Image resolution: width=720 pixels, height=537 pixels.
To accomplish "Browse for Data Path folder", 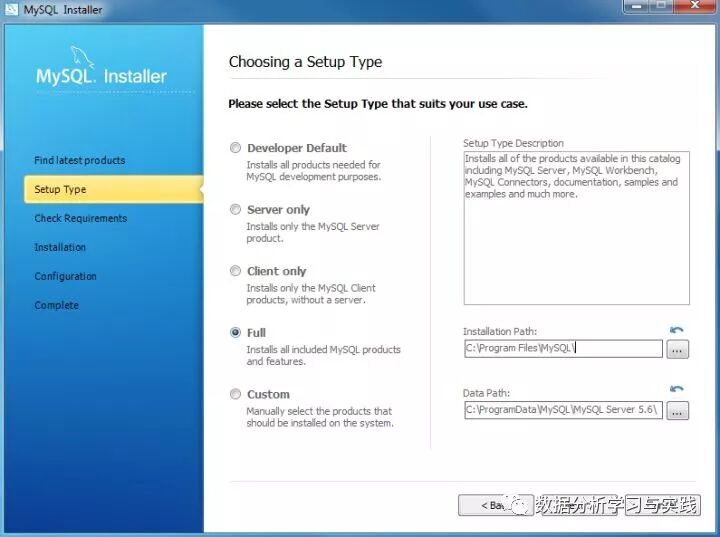I will tap(677, 411).
